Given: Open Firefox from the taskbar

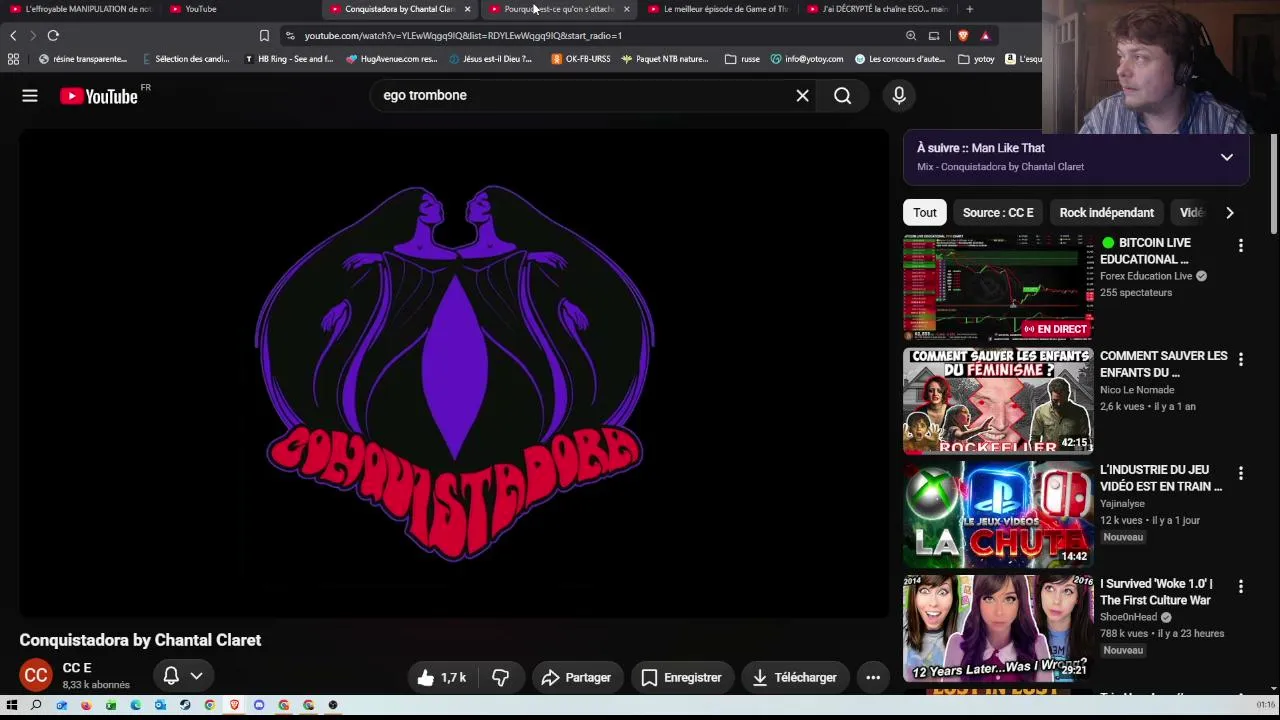Looking at the screenshot, I should tap(86, 705).
